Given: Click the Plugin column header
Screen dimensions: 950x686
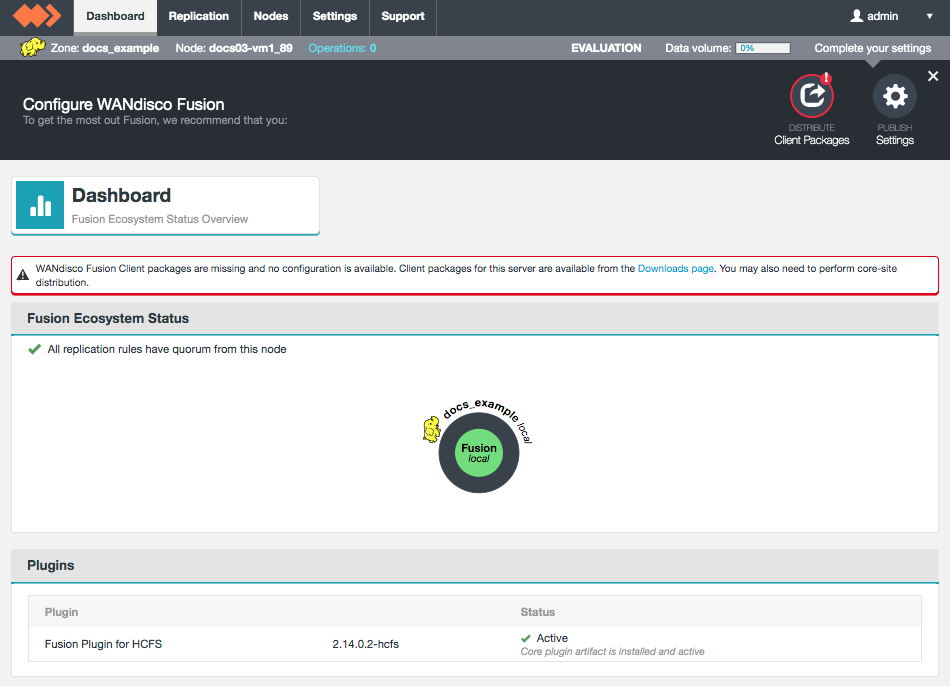Looking at the screenshot, I should pyautogui.click(x=61, y=612).
